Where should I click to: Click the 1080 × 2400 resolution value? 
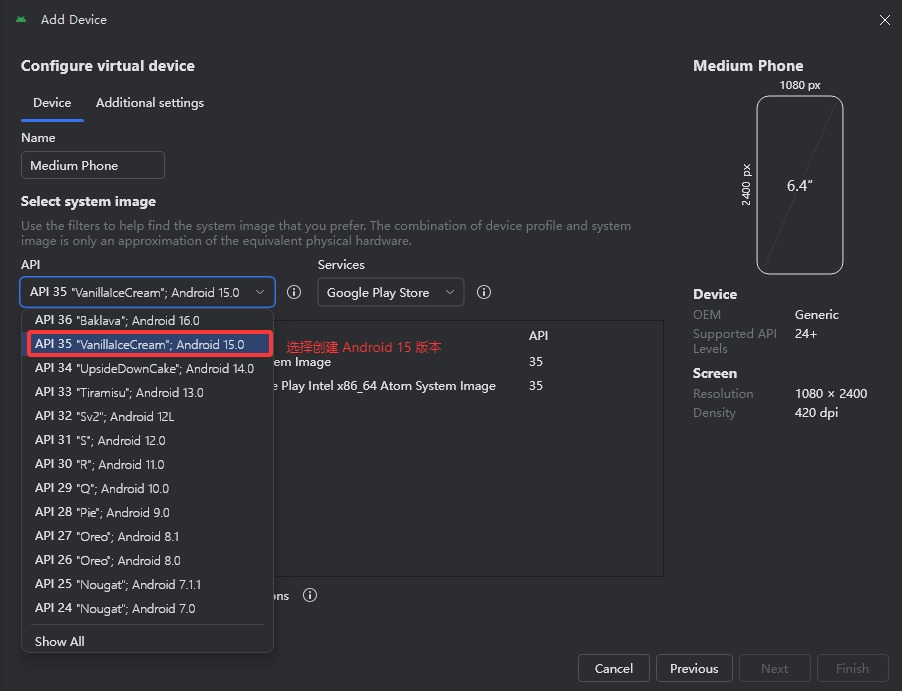click(x=831, y=394)
